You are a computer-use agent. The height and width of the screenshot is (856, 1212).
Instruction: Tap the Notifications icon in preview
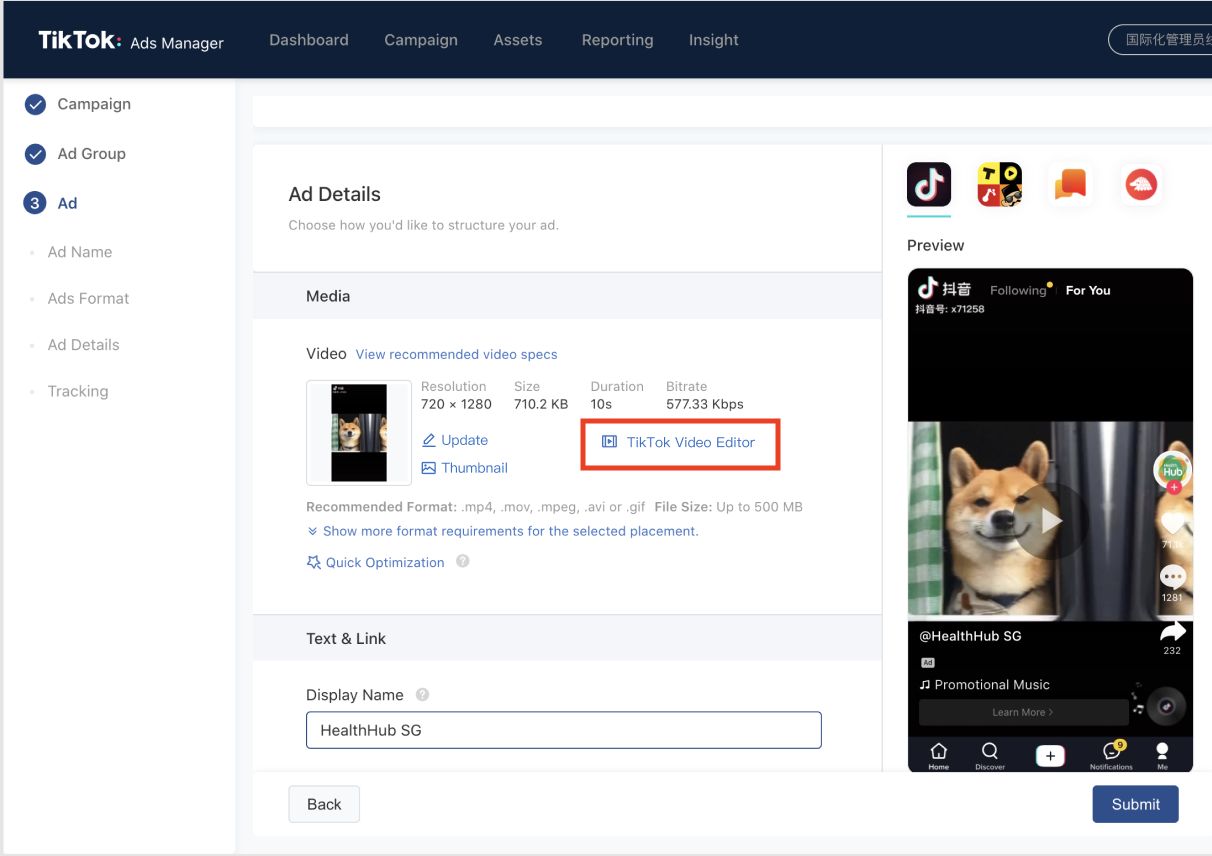(x=1111, y=755)
